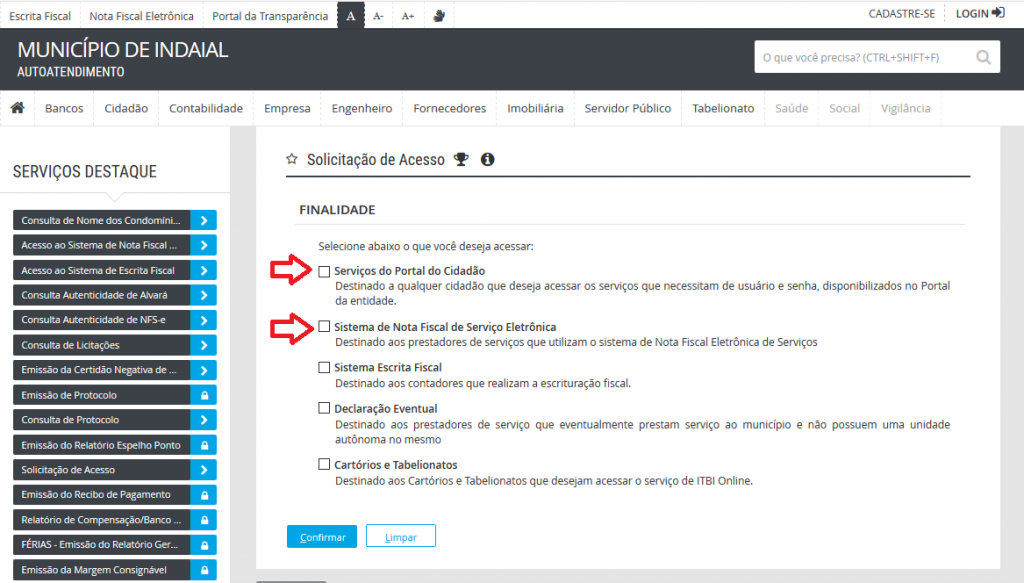The image size is (1024, 583).
Task: Tick the Cartórios e Tabelionatos checkbox
Action: [324, 465]
